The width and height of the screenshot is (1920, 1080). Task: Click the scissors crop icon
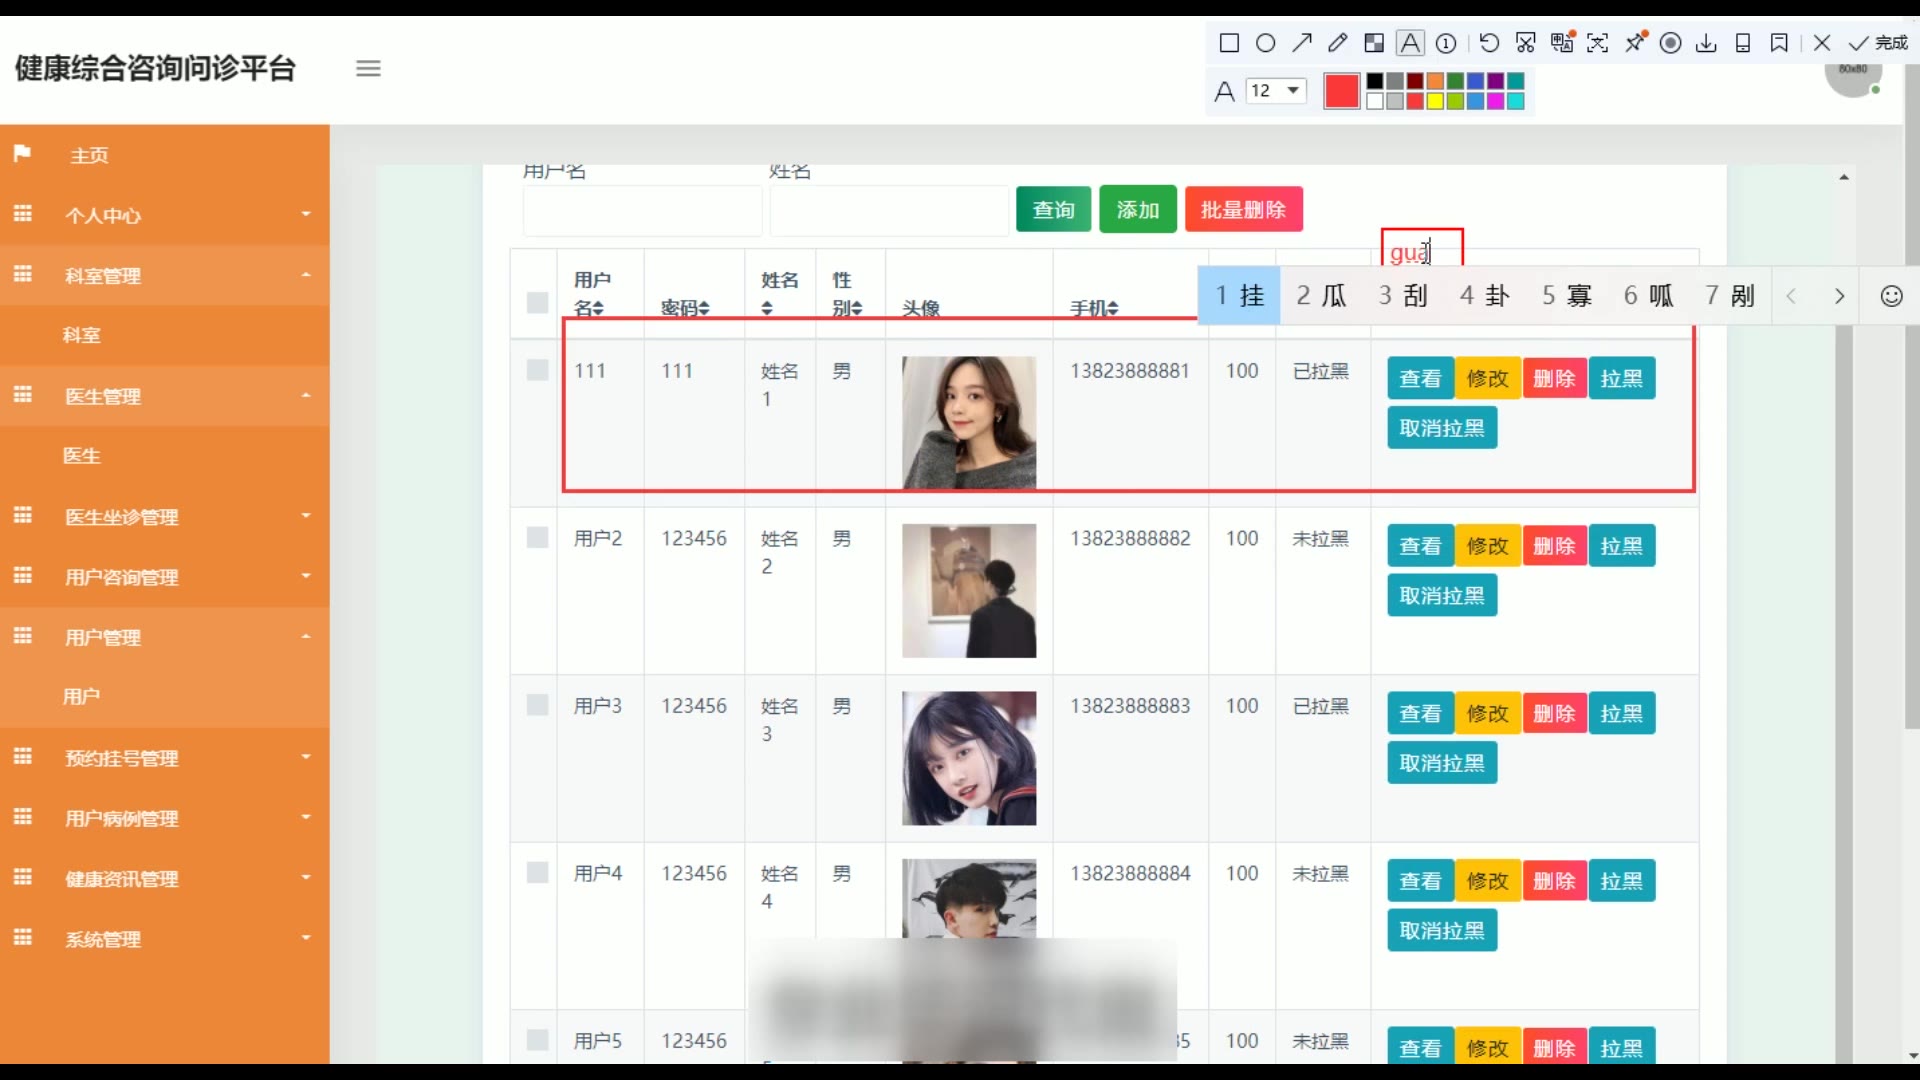(x=1525, y=43)
